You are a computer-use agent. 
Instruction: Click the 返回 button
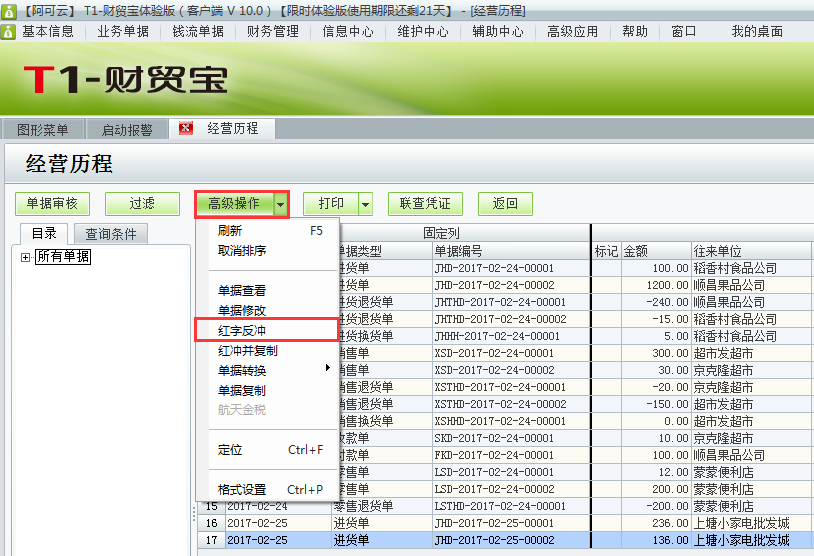[505, 204]
